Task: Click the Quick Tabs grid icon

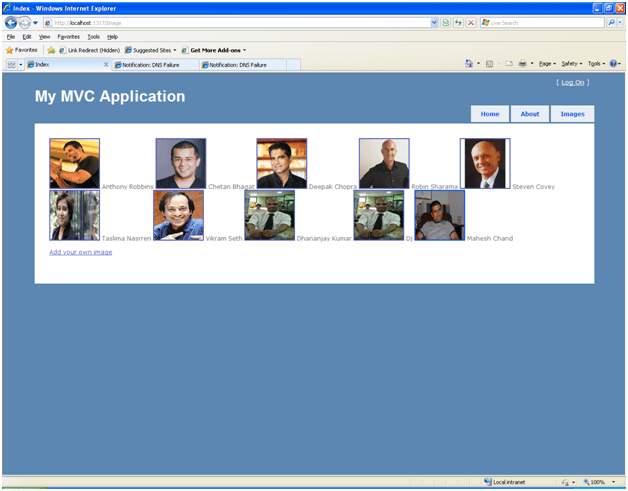Action: coord(11,64)
